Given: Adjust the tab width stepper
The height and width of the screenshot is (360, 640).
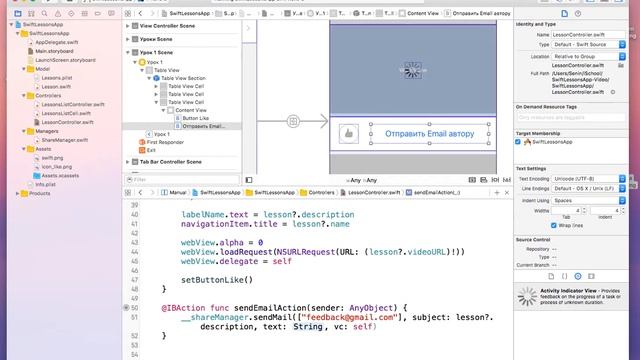Looking at the screenshot, I should click(x=584, y=211).
